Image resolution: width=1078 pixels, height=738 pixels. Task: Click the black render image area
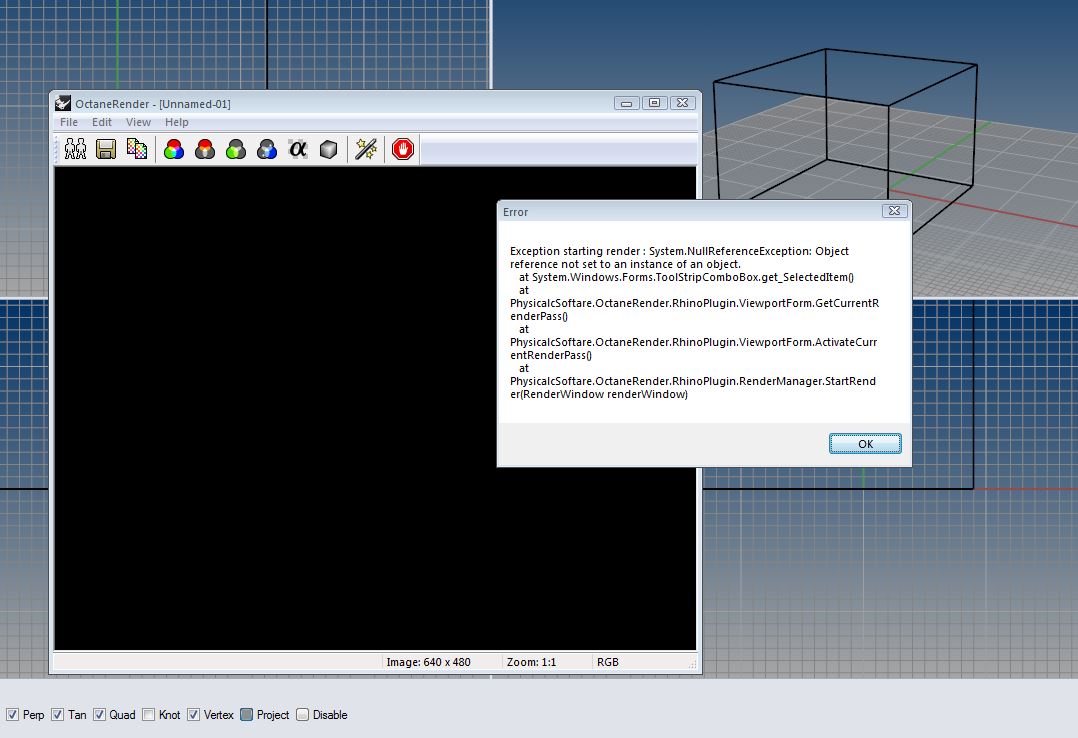pyautogui.click(x=375, y=409)
